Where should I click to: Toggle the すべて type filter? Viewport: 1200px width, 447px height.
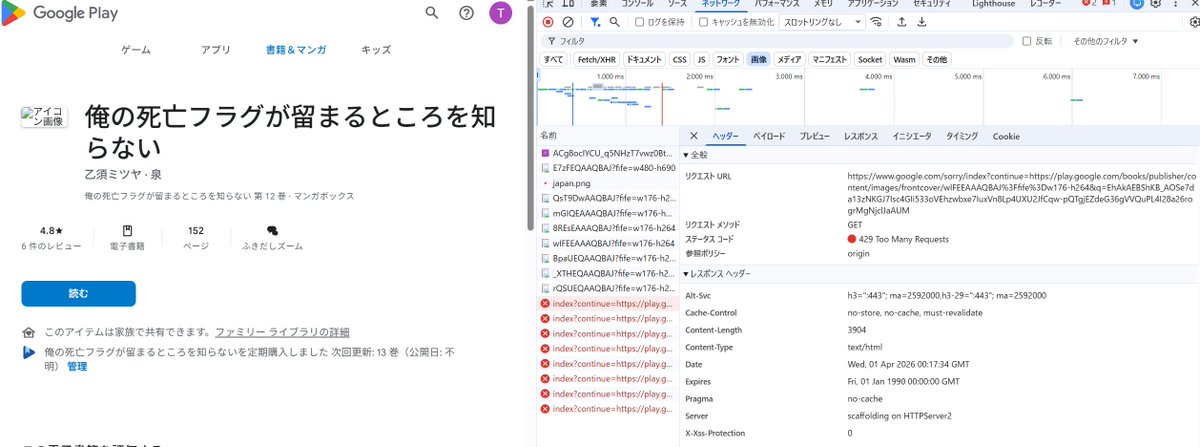pos(553,60)
